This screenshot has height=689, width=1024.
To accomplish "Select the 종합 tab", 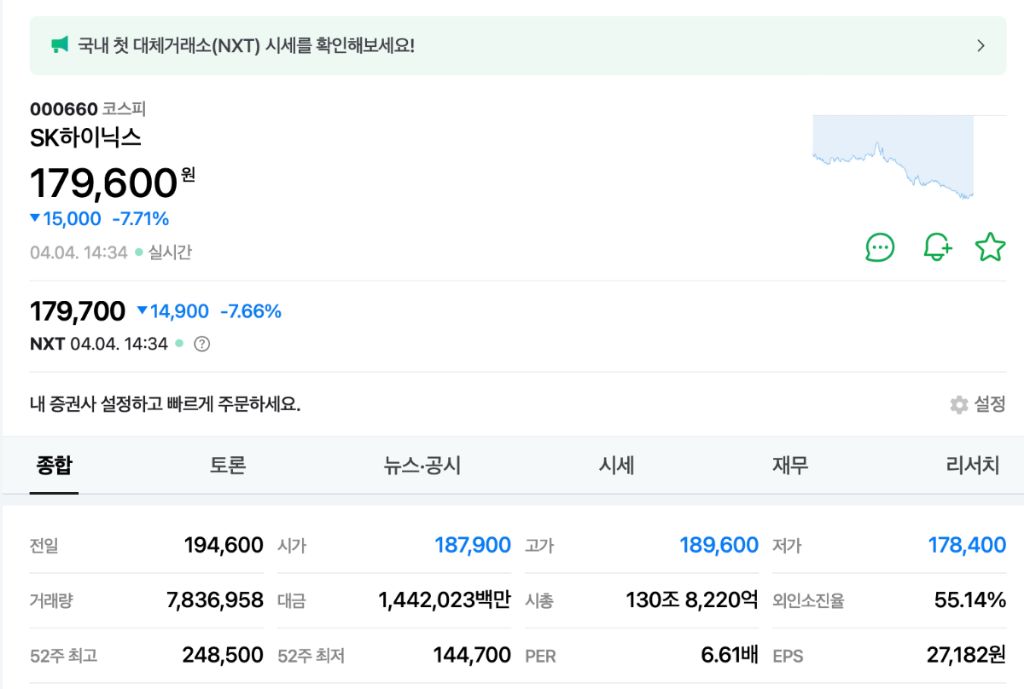I will [54, 465].
